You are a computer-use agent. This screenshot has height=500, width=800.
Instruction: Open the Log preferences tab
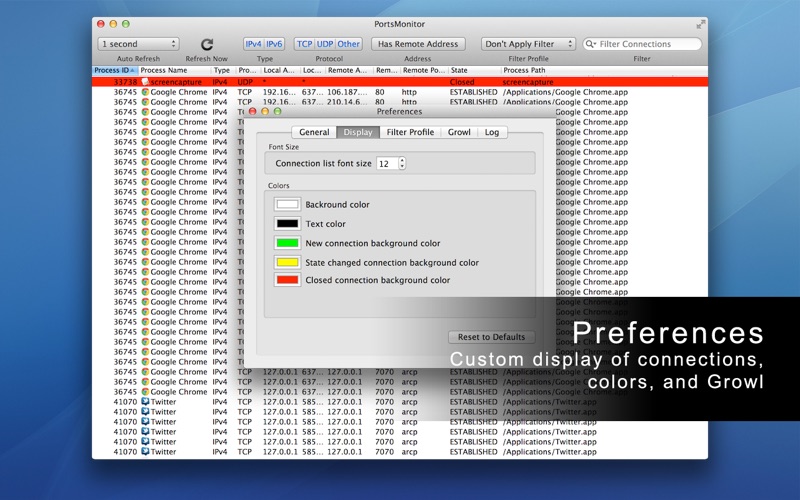coord(492,132)
